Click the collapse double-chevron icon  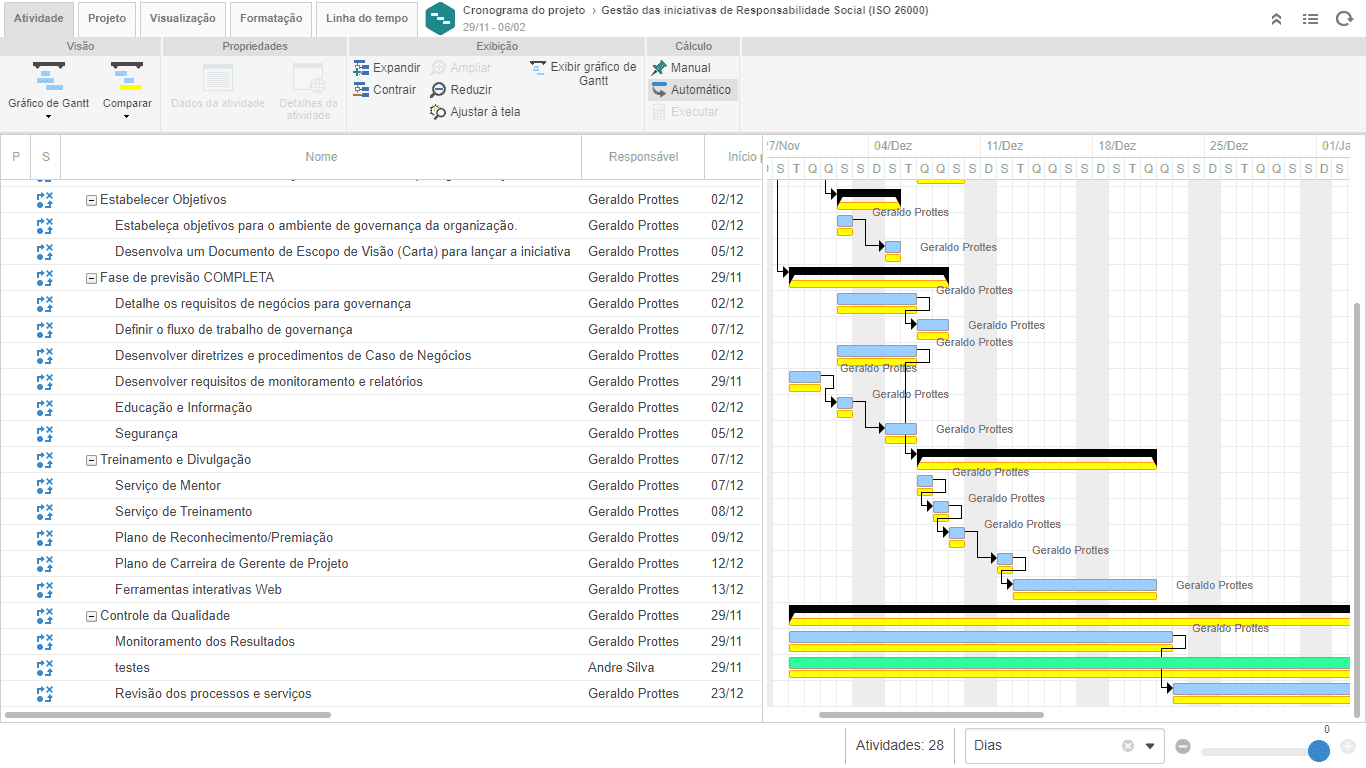click(x=1277, y=18)
